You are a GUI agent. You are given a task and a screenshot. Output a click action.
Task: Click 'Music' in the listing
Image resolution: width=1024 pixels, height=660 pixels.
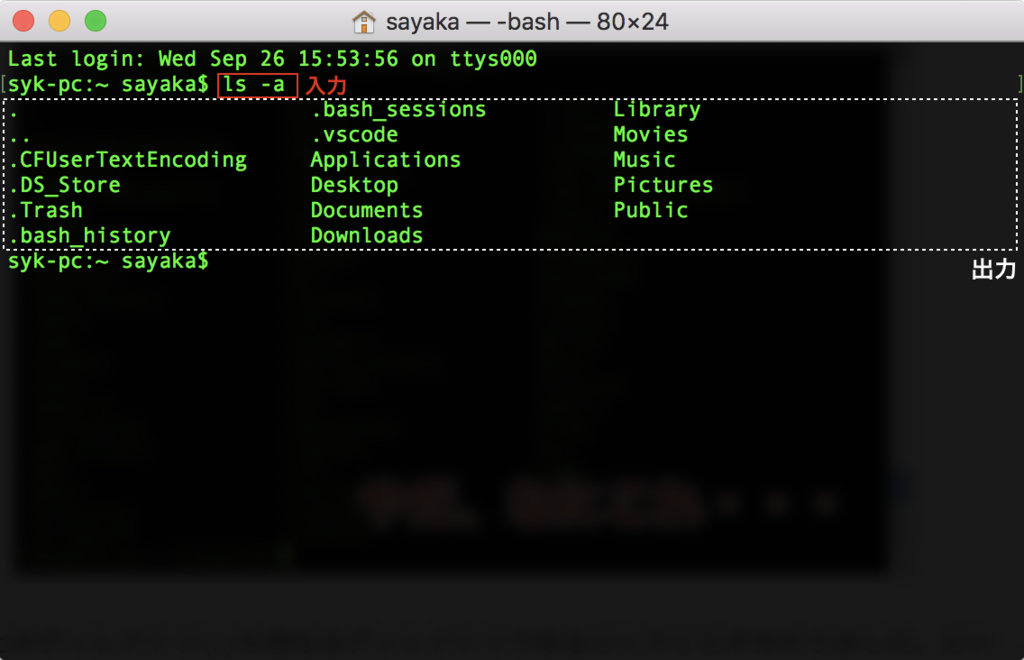[x=645, y=160]
